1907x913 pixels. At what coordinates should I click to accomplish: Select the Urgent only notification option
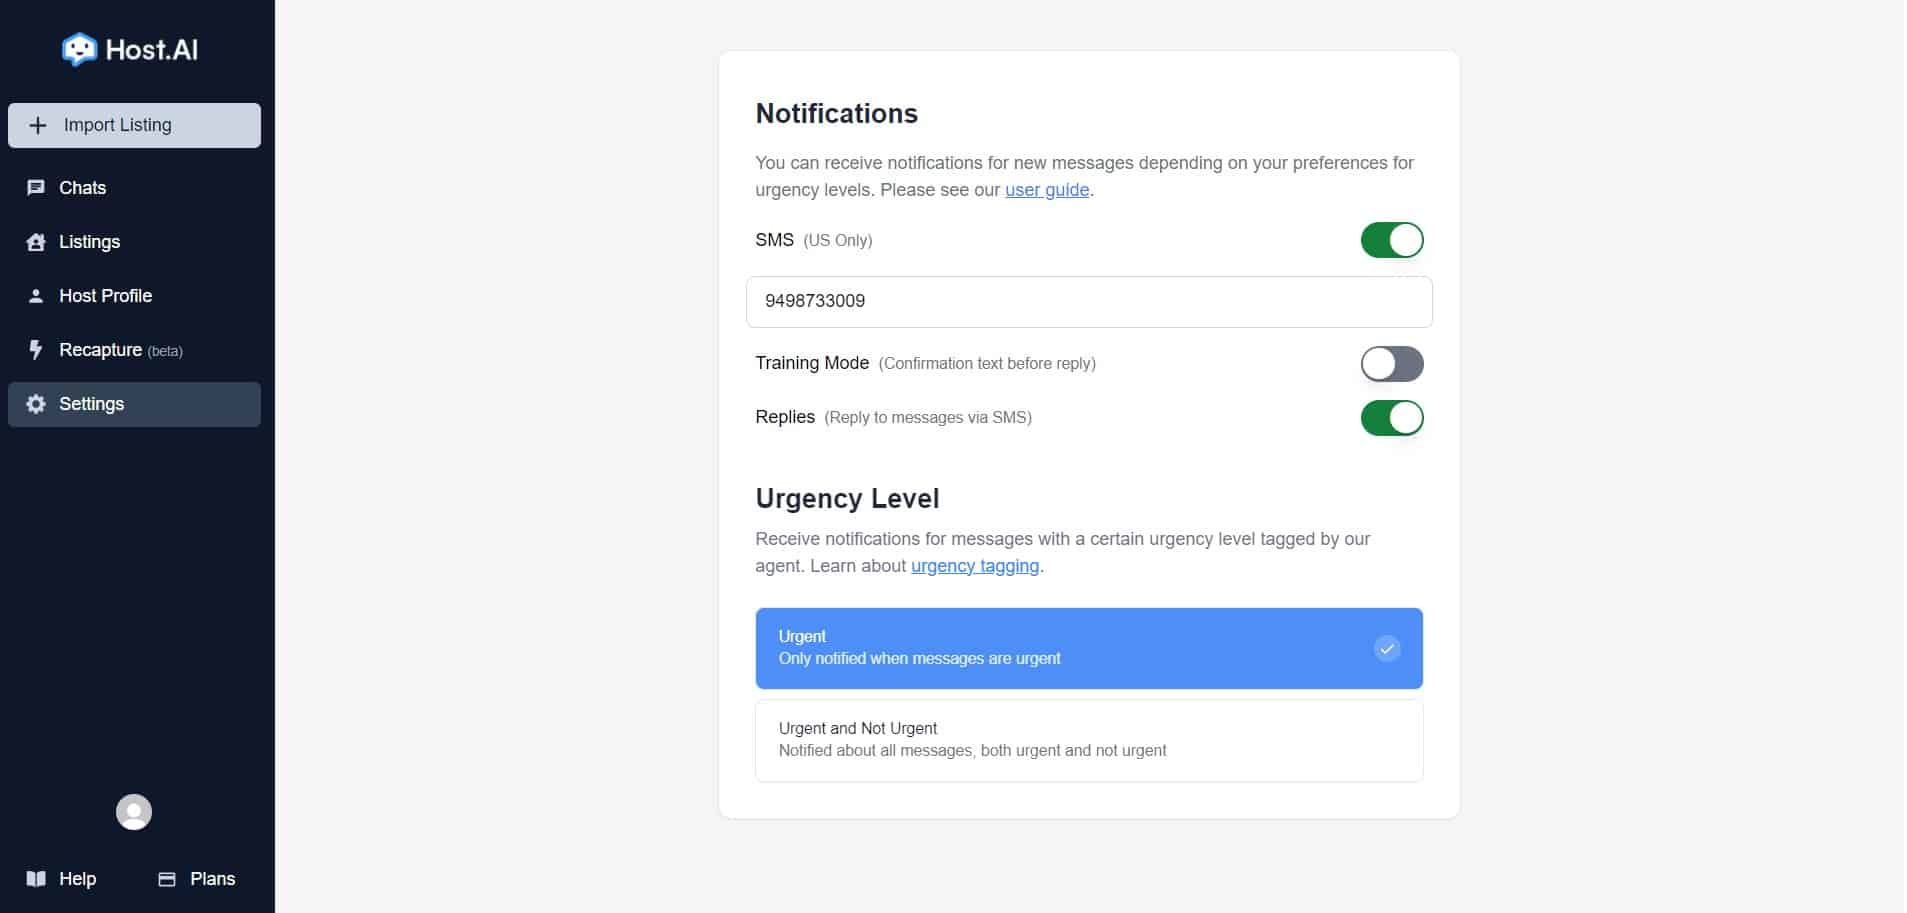[x=1088, y=648]
